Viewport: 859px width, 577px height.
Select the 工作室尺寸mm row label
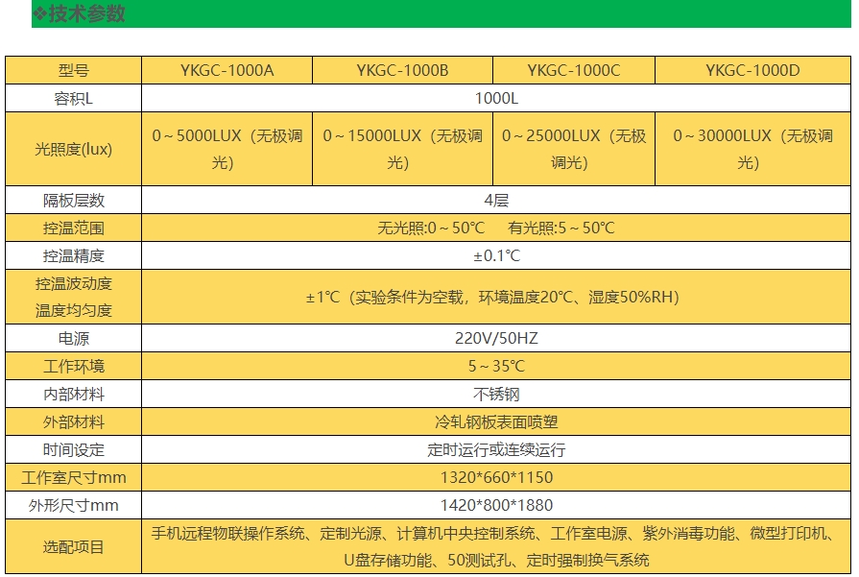pos(73,478)
